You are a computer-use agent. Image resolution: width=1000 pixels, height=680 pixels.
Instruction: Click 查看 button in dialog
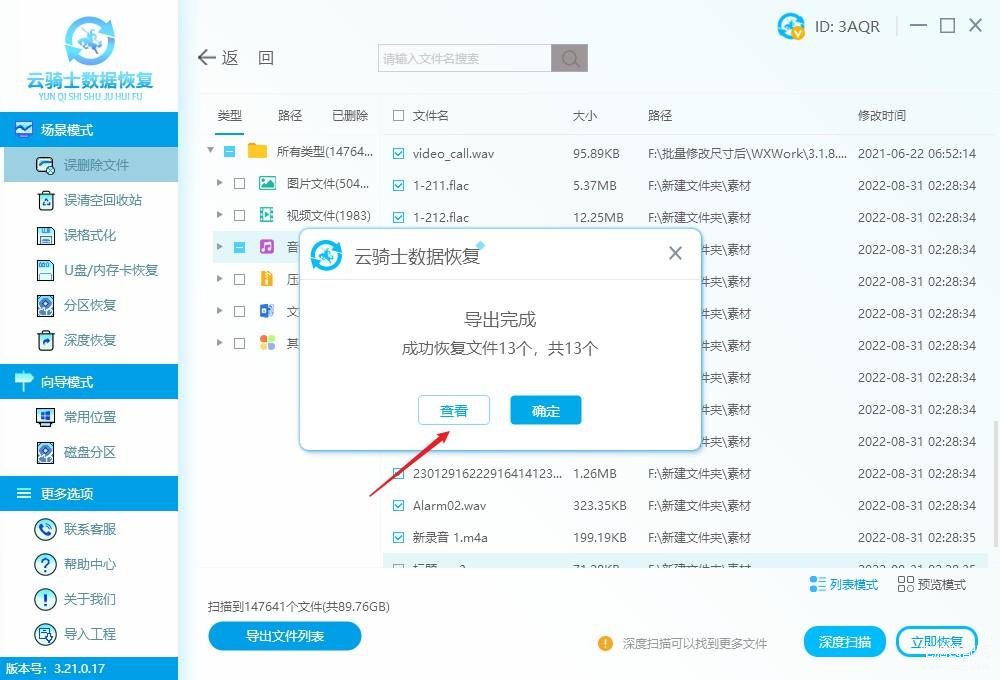453,410
